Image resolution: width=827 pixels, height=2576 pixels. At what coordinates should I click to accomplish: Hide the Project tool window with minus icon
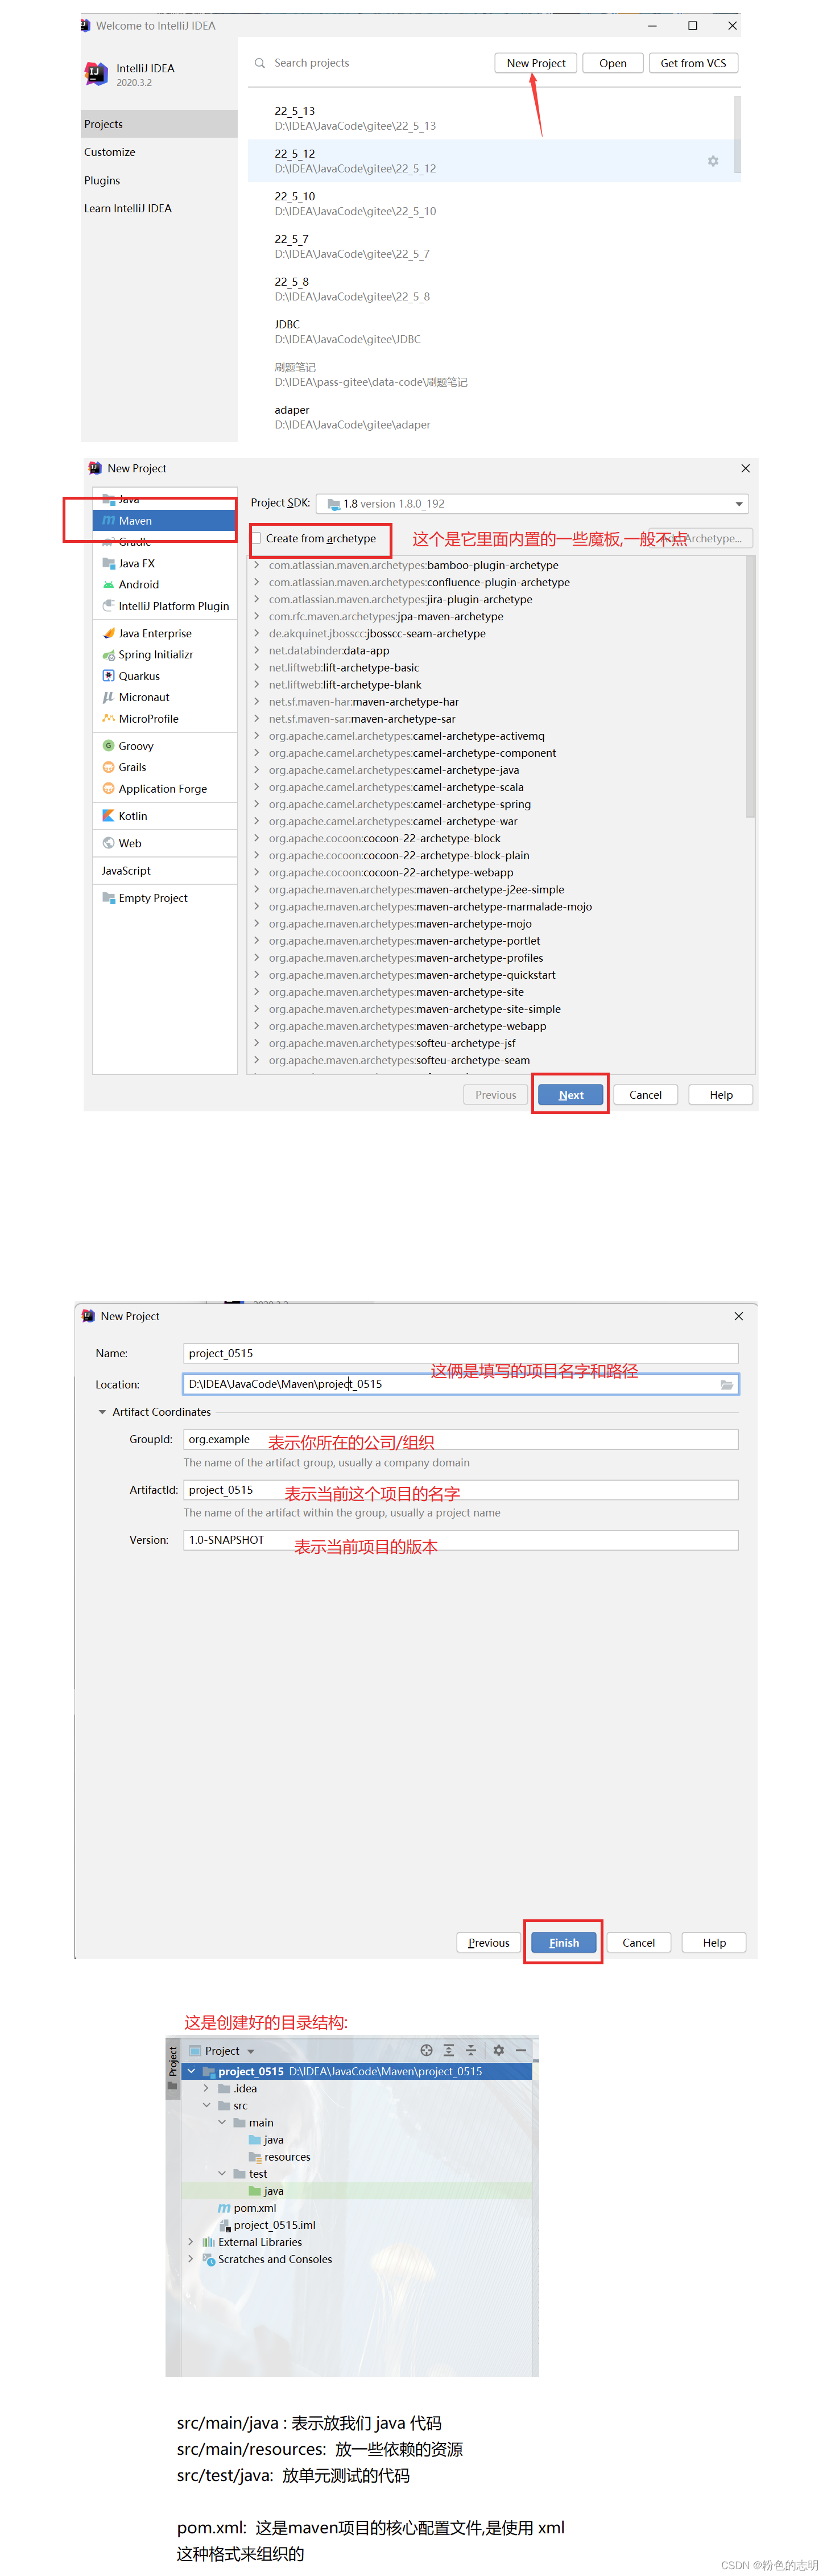(520, 2050)
